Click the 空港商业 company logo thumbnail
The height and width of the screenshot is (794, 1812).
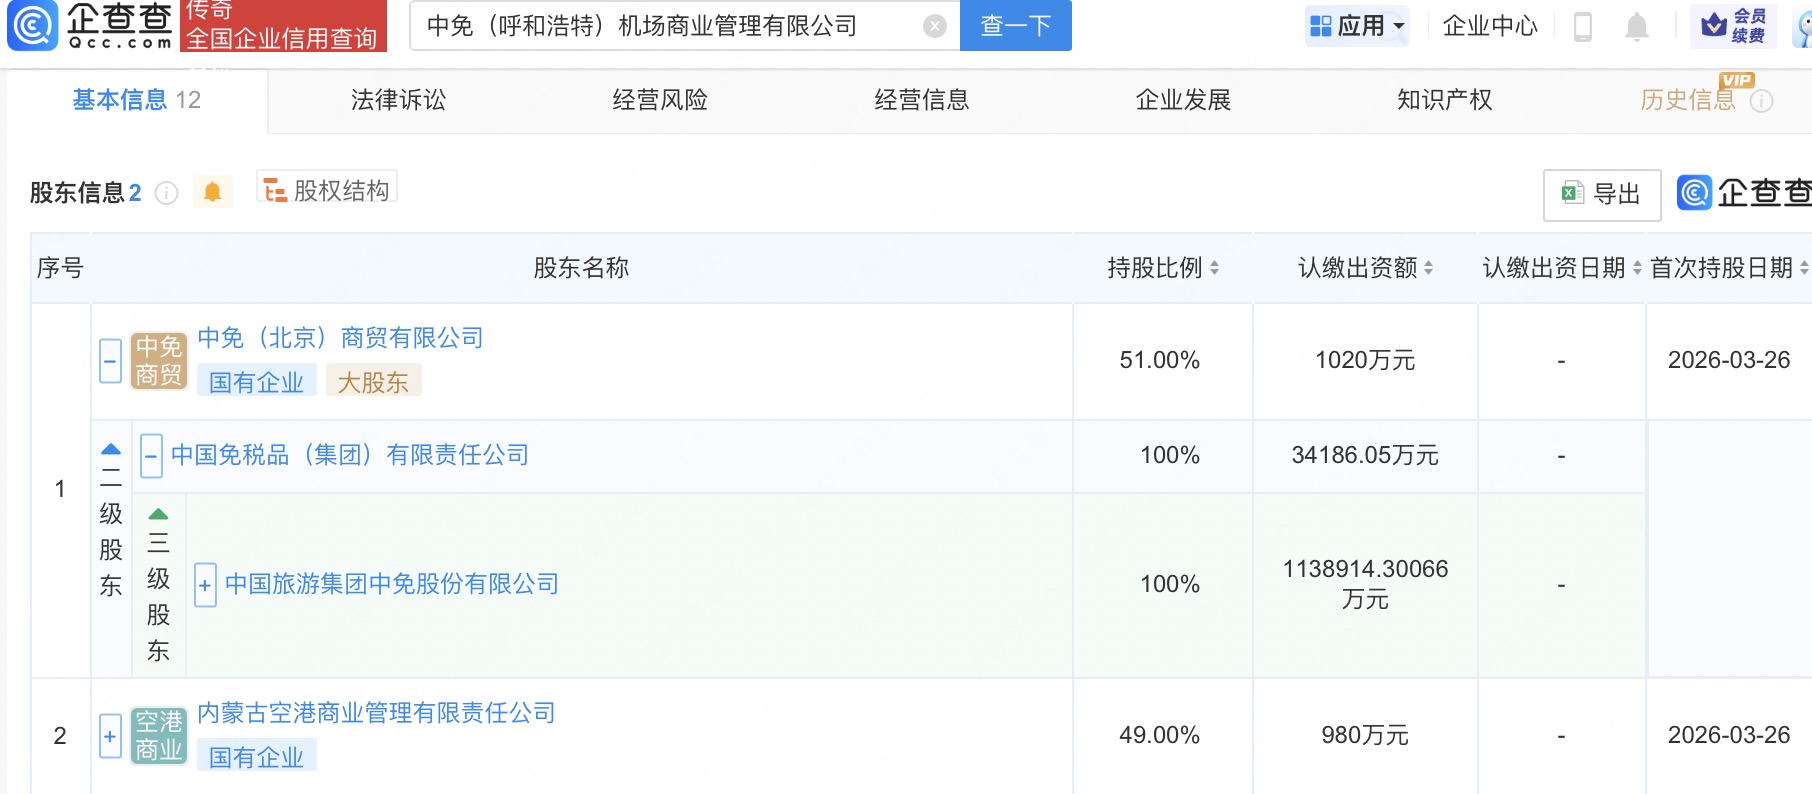(x=159, y=736)
